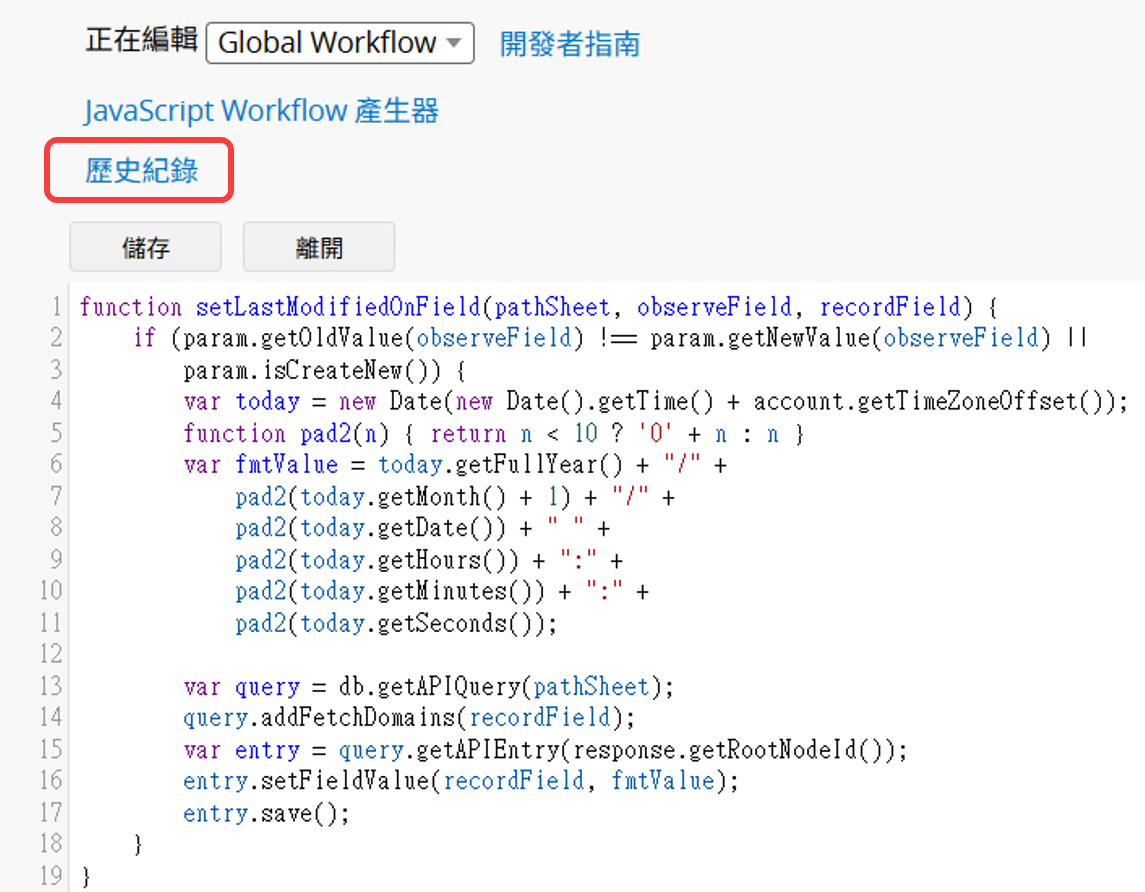The width and height of the screenshot is (1145, 892).
Task: Click line number 1 in the gutter
Action: click(x=56, y=307)
